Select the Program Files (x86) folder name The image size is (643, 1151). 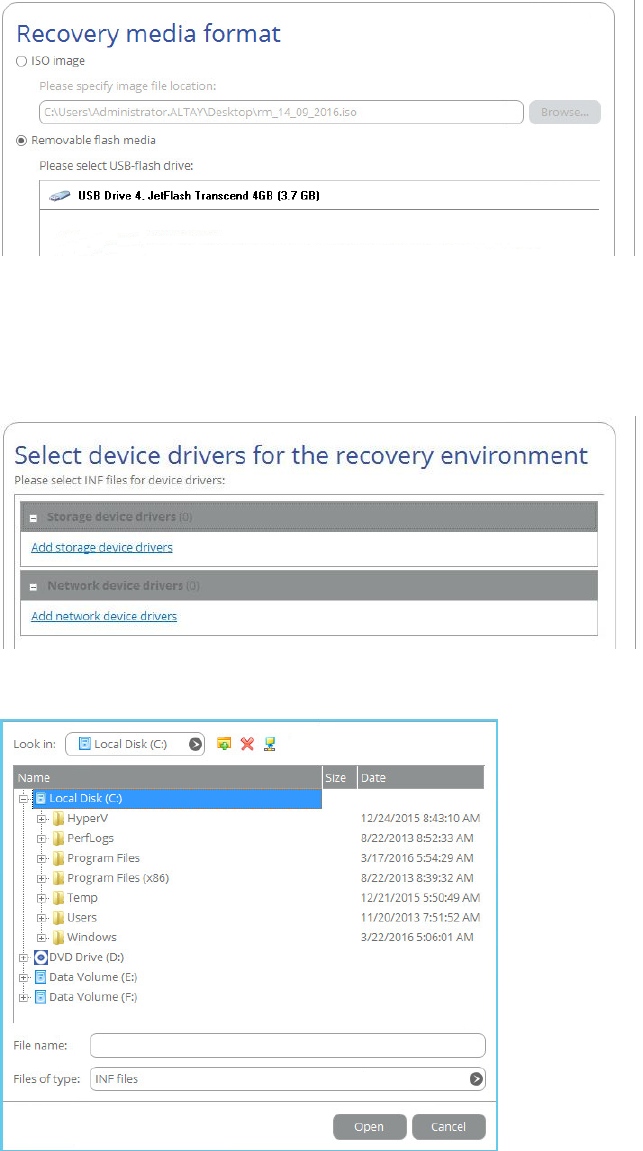pos(118,878)
